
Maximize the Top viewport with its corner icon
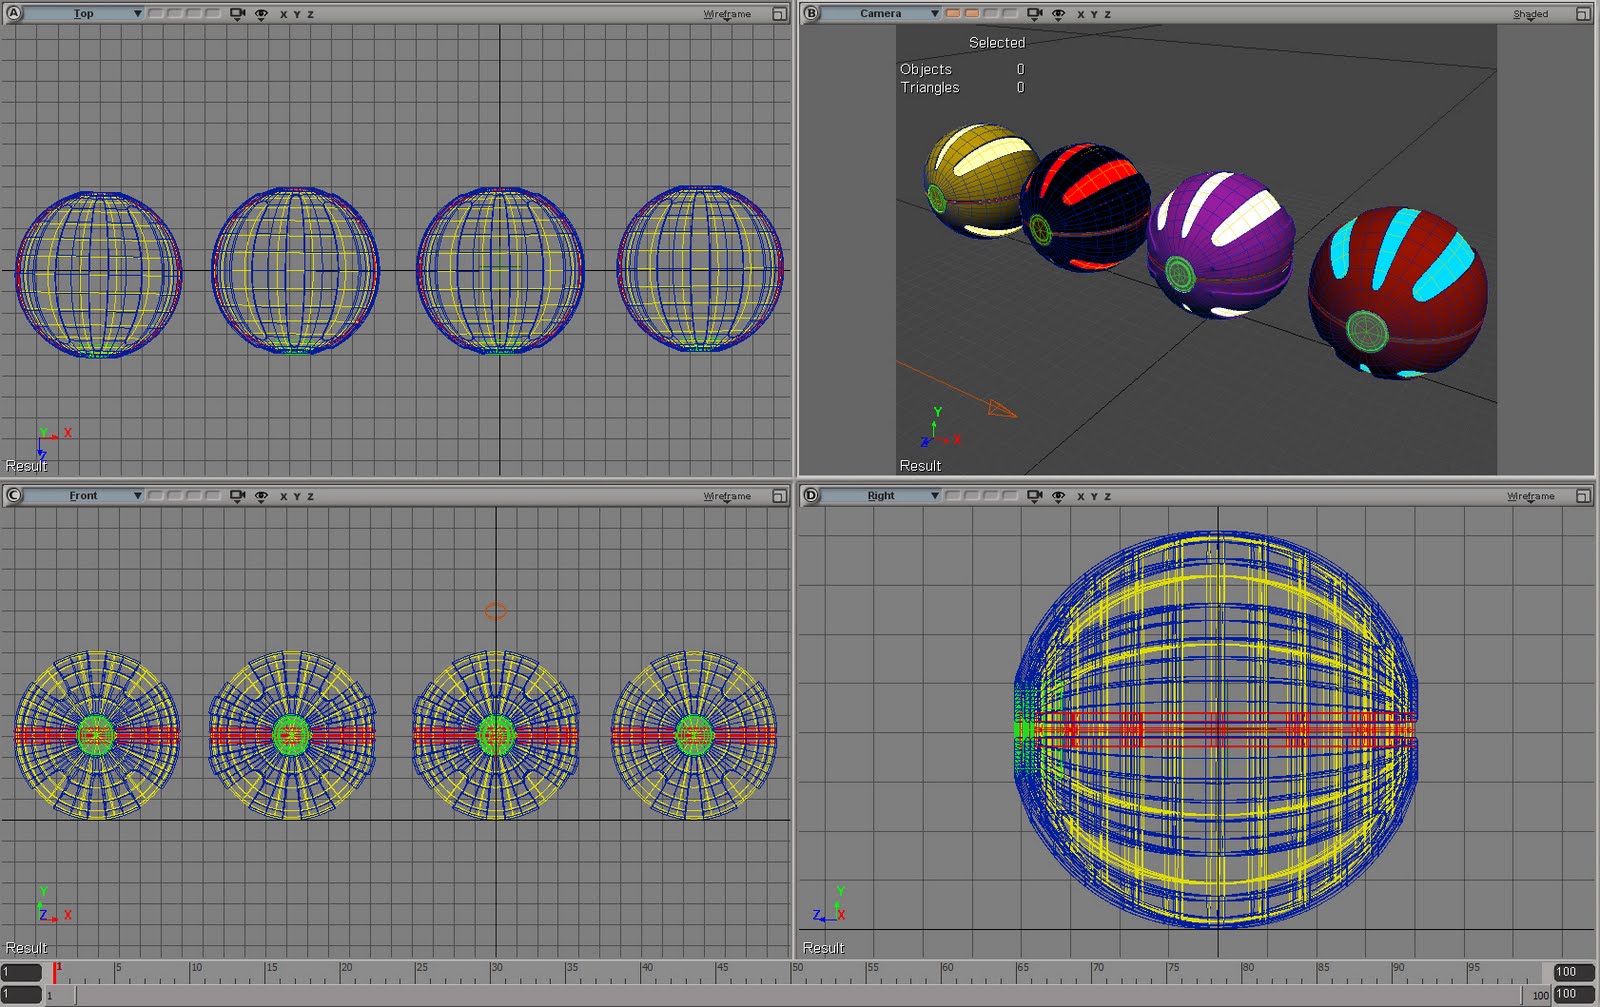pos(779,14)
